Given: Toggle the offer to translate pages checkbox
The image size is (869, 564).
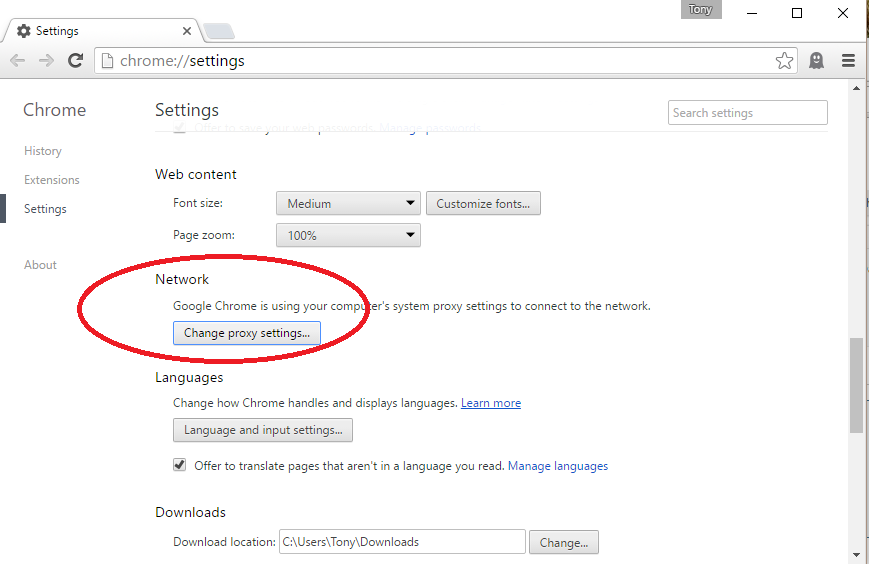Looking at the screenshot, I should [x=180, y=465].
